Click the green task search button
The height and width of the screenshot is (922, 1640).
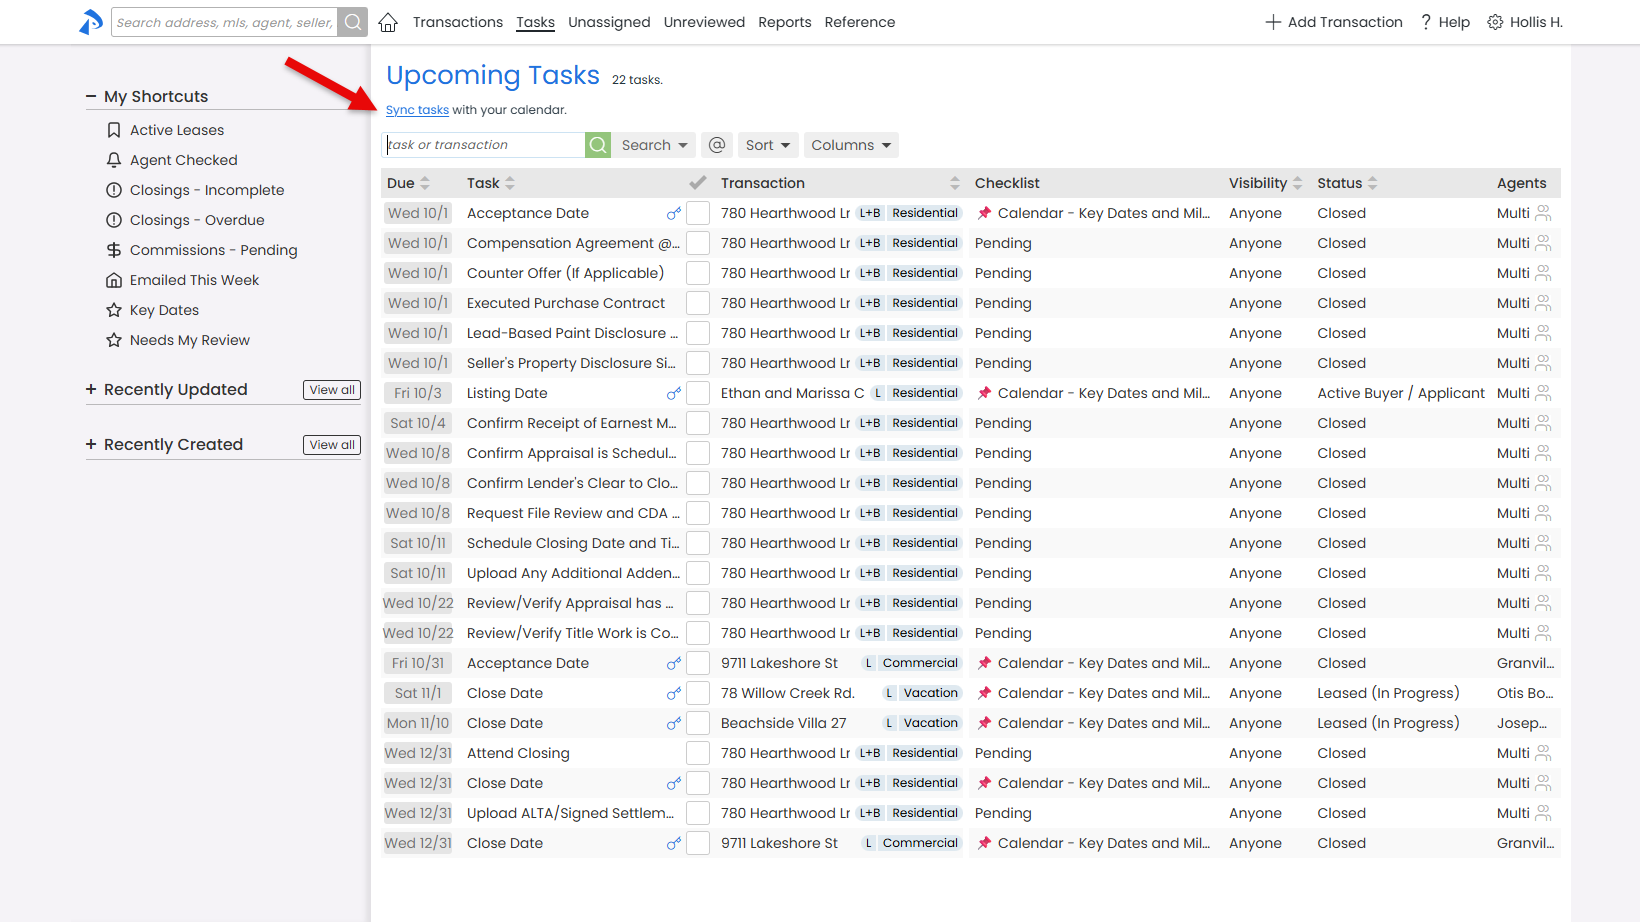pos(598,145)
